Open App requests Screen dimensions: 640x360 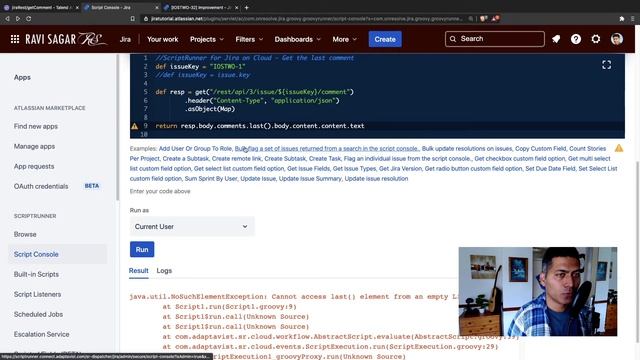pos(34,167)
